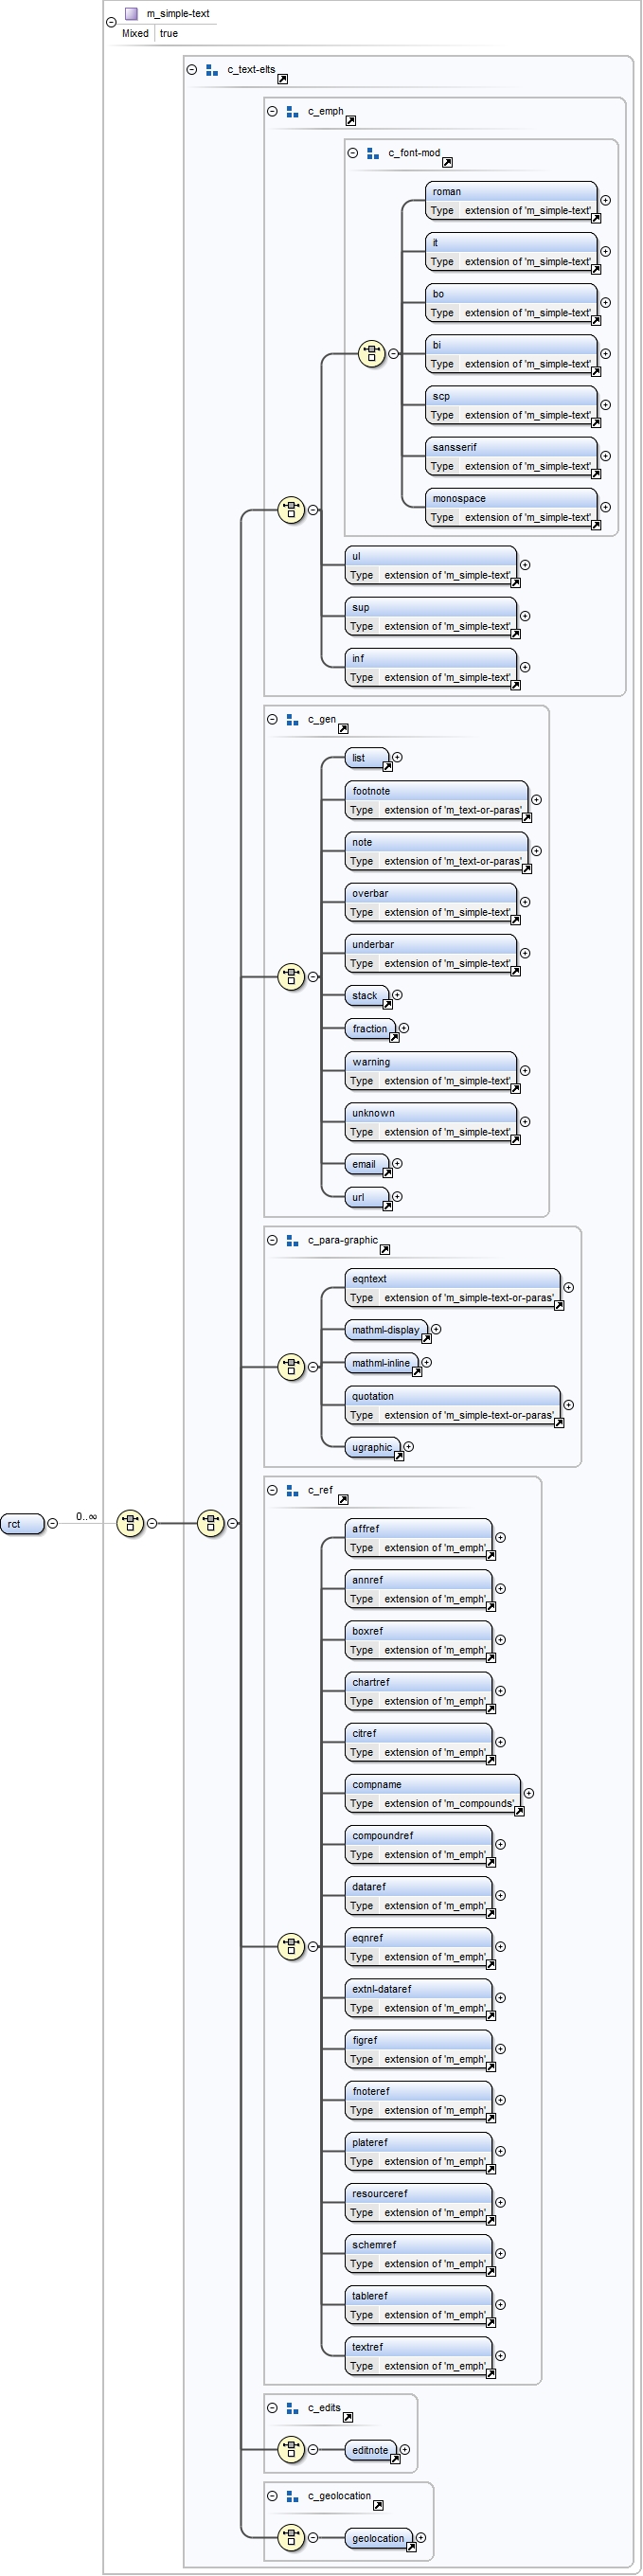Viewport: 643px width, 2576px height.
Task: Expand the footnote element
Action: 536,799
